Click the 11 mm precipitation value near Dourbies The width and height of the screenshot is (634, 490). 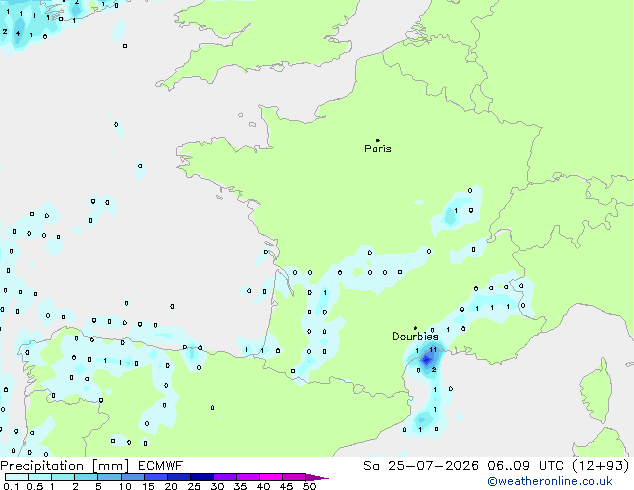point(433,350)
